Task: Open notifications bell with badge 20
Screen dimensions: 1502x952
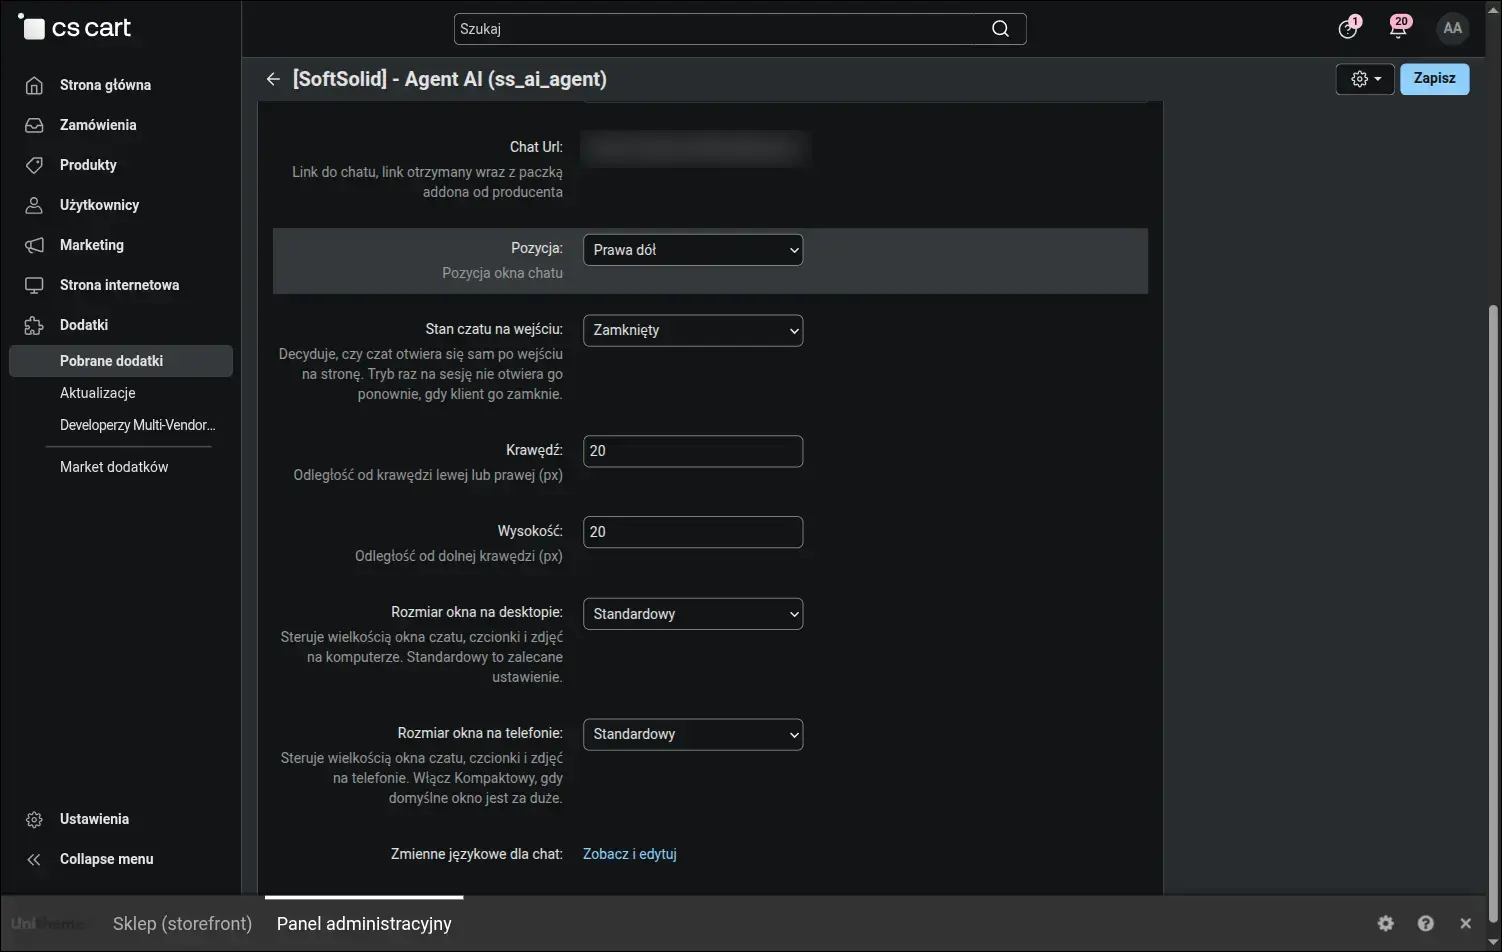Action: click(x=1399, y=28)
